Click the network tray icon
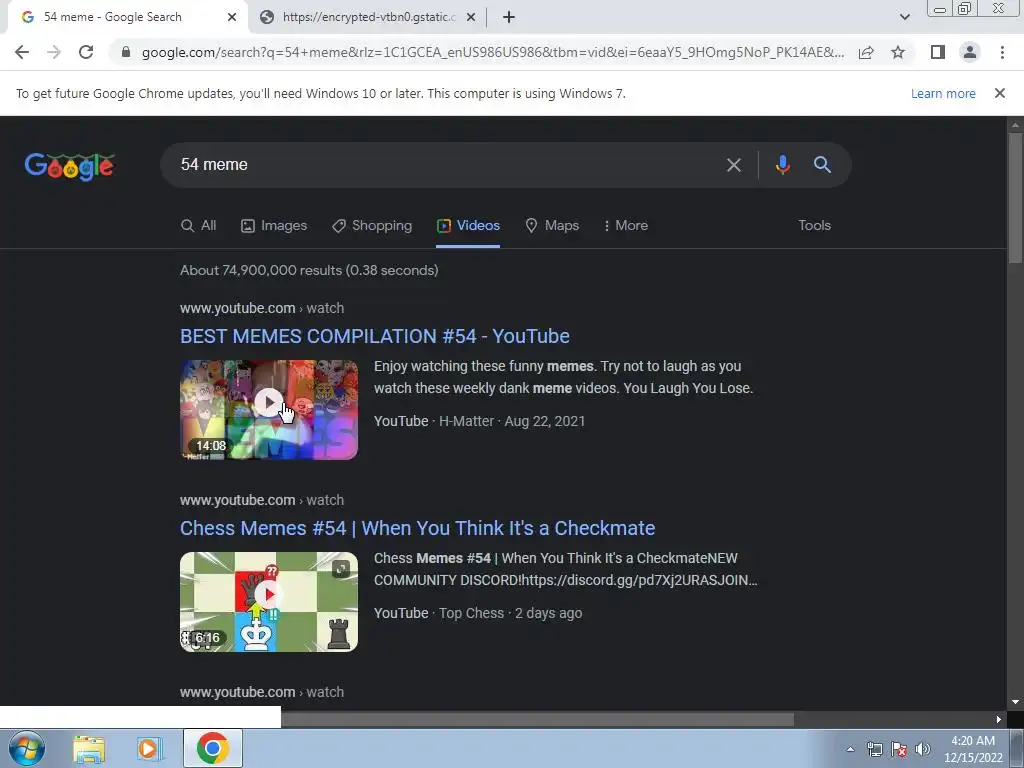The height and width of the screenshot is (768, 1024). pyautogui.click(x=874, y=749)
